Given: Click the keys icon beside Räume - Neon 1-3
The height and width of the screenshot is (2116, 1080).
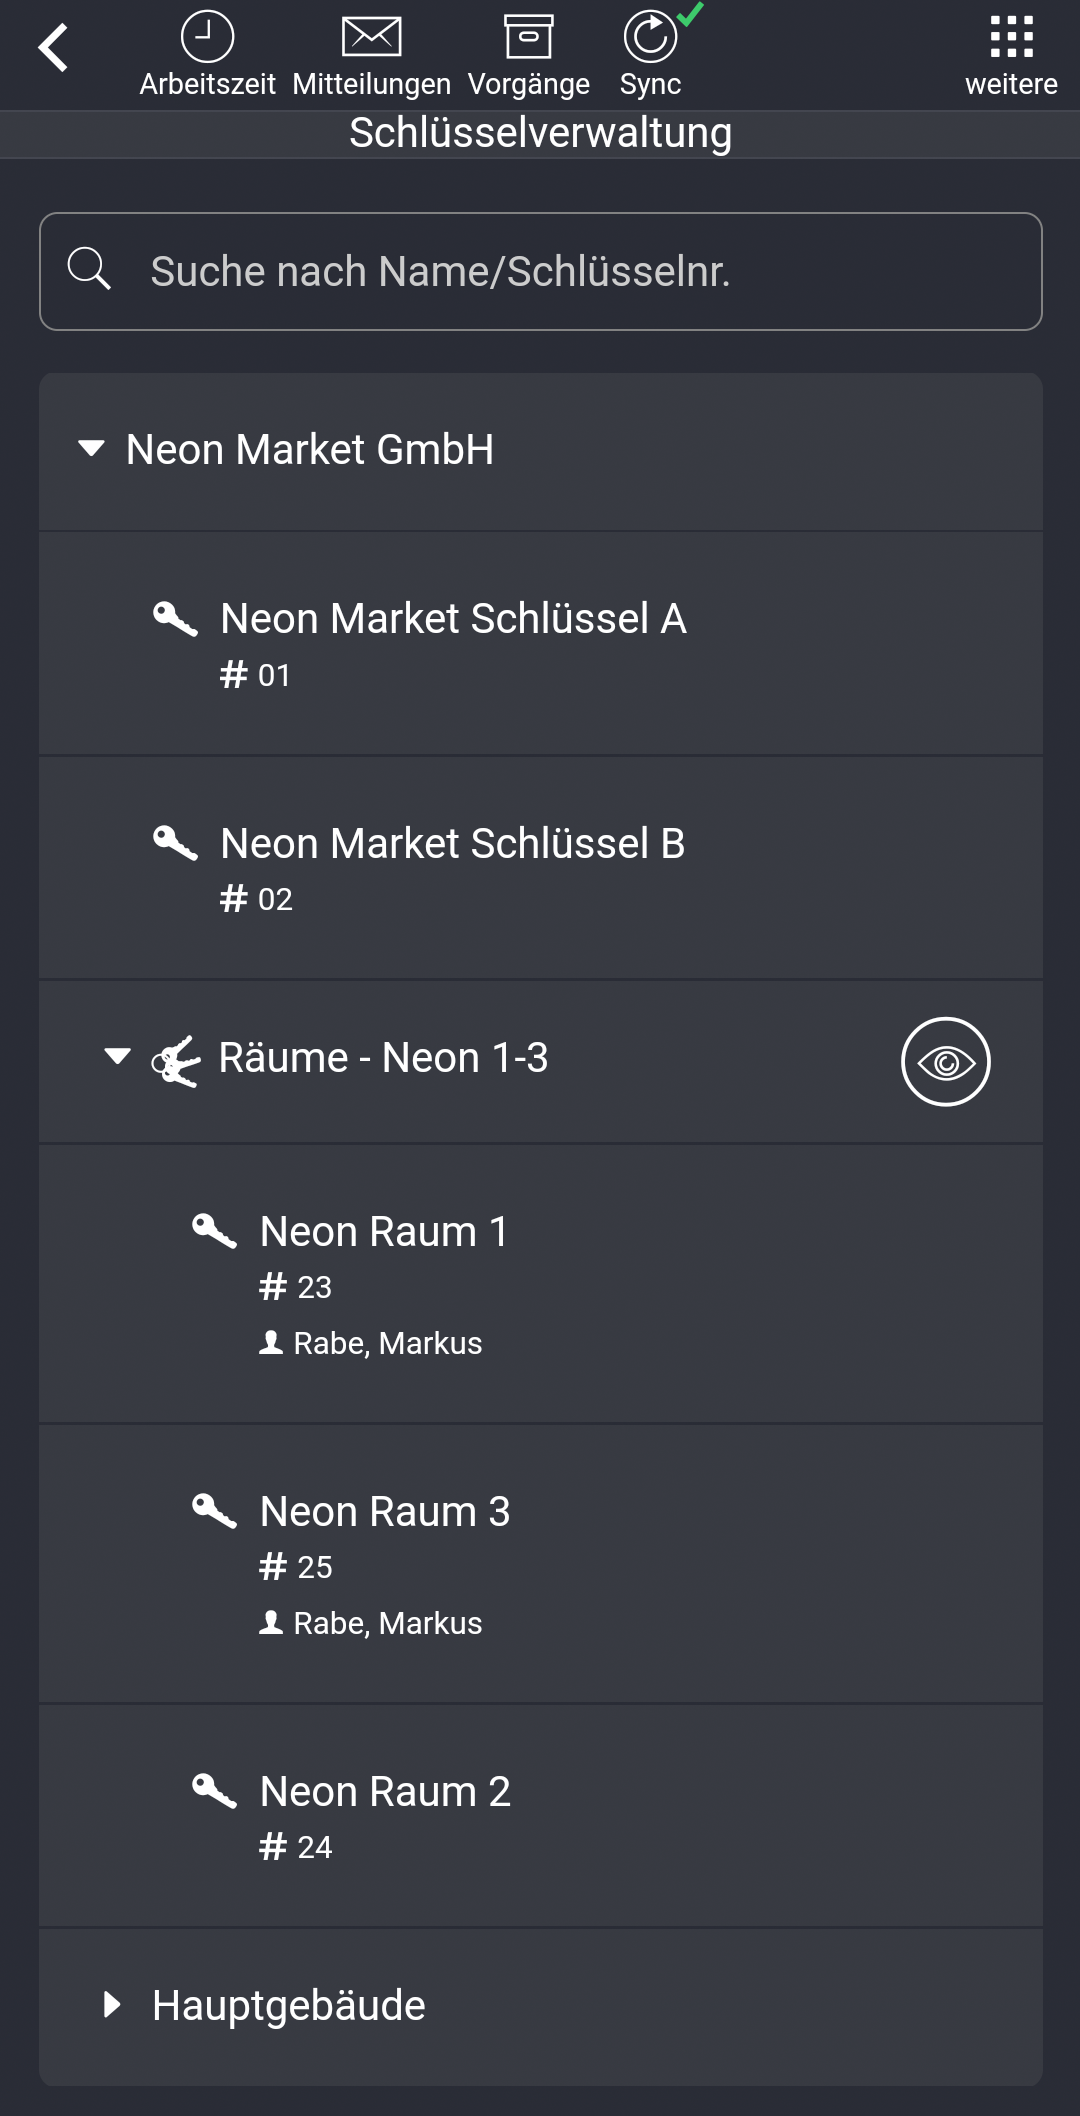Looking at the screenshot, I should 174,1060.
